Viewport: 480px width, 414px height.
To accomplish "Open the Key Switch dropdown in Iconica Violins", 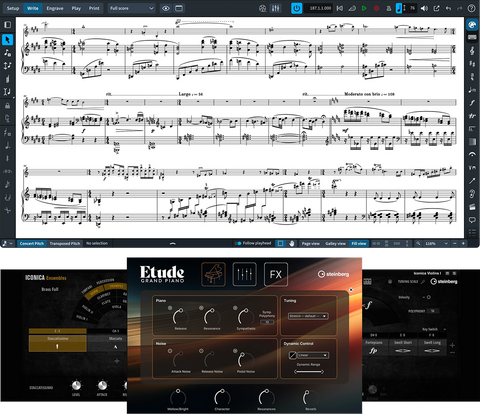I will click(x=433, y=329).
